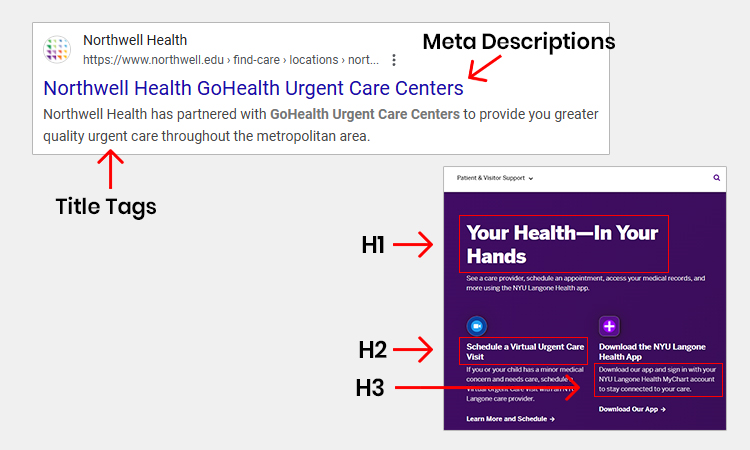Screen dimensions: 750x450
Task: Select Schedule a Virtual Urgent Care Visit heading
Action: 524,351
